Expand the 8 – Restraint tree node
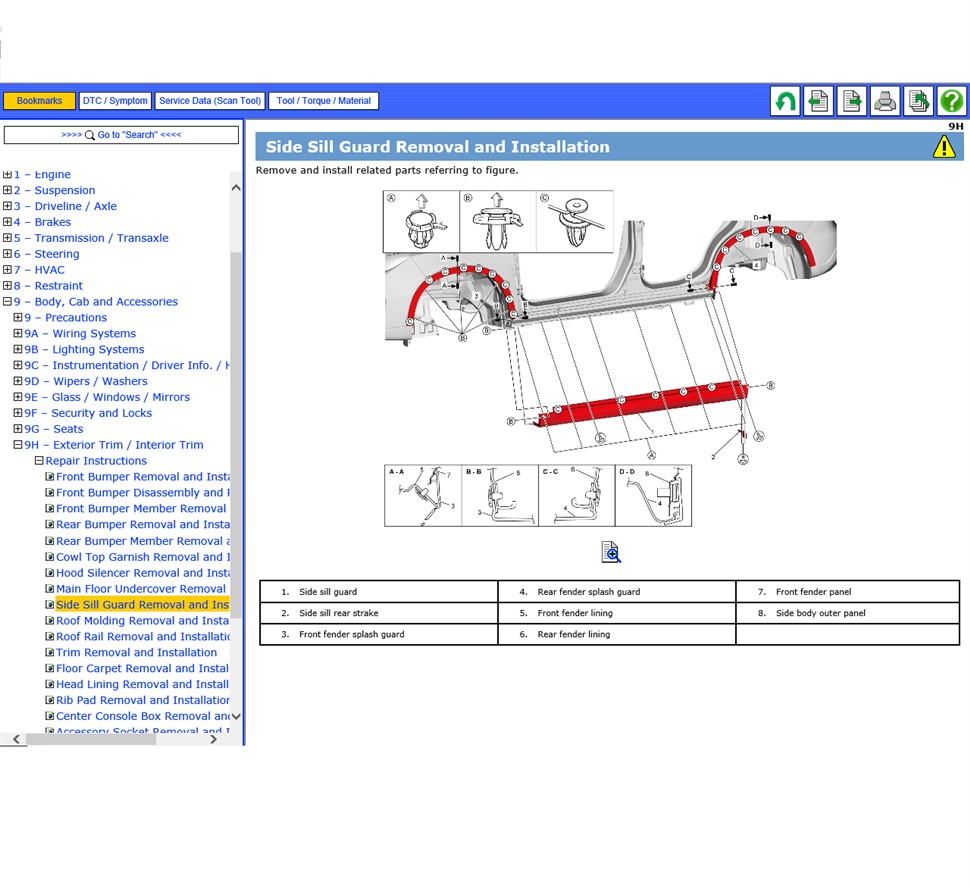Screen dimensions: 970x888 7,285
